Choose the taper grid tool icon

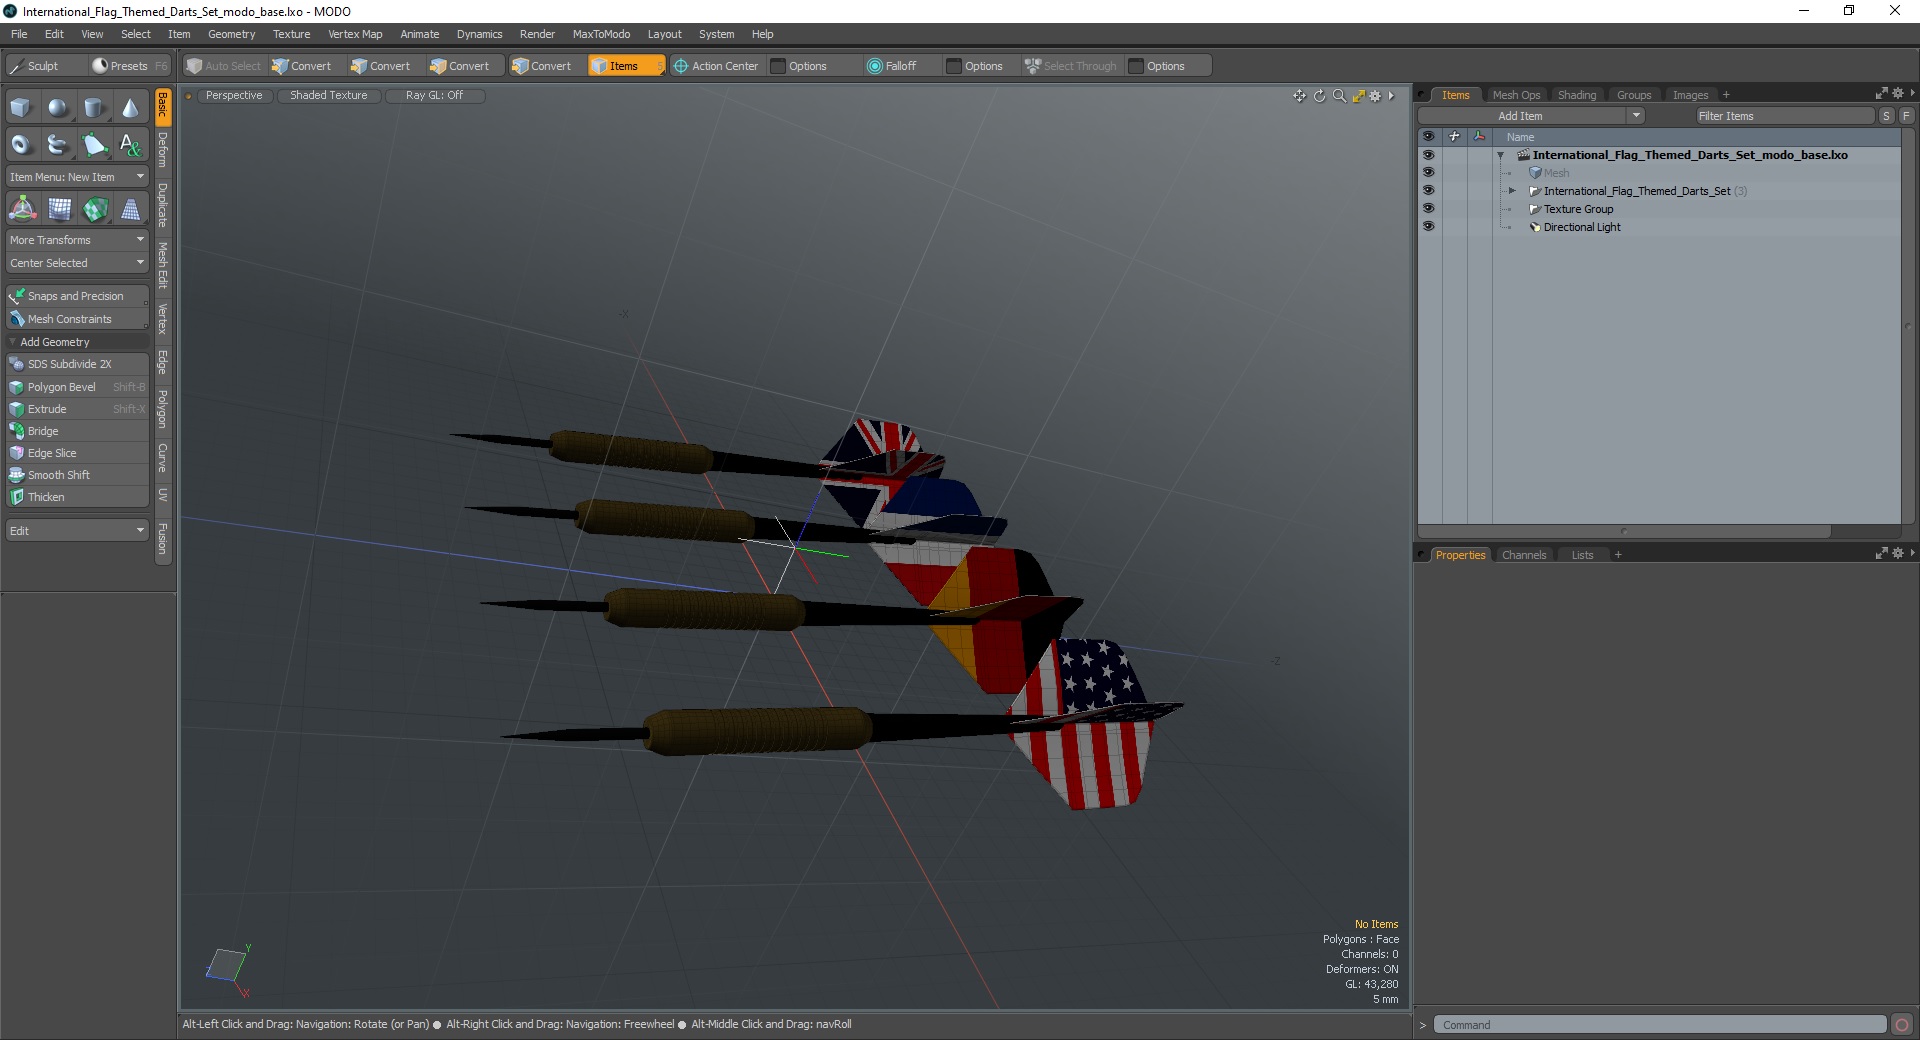tap(131, 209)
